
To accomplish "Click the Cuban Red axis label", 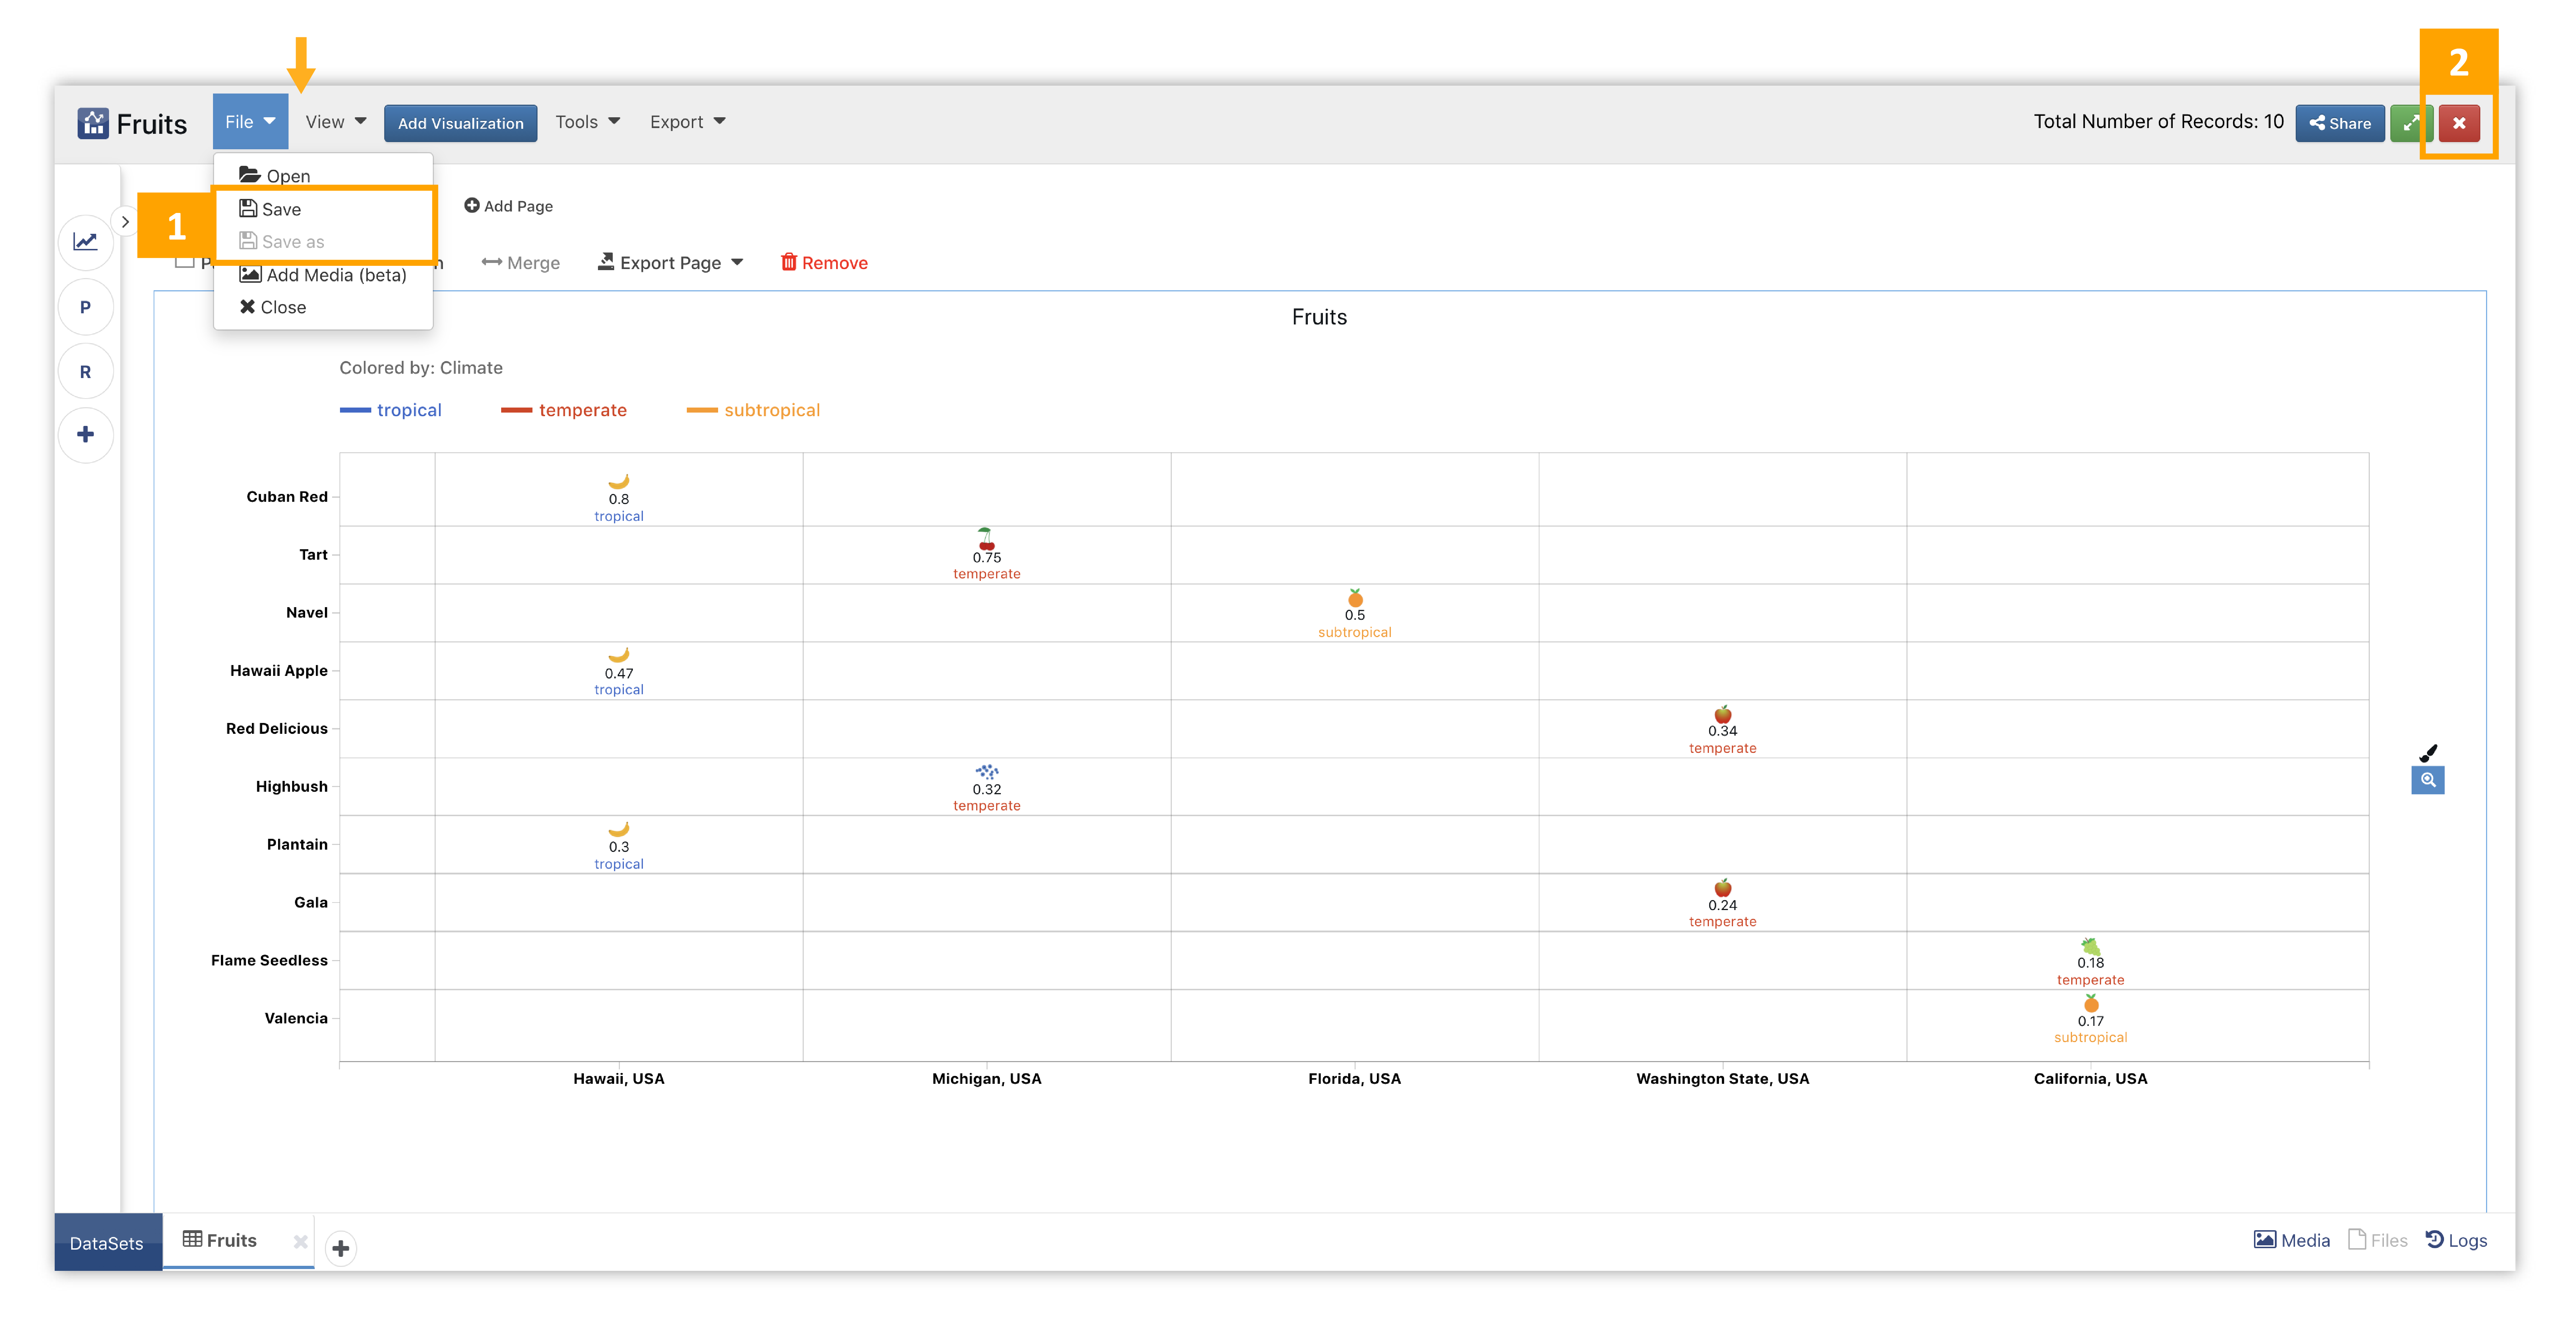I will [287, 497].
